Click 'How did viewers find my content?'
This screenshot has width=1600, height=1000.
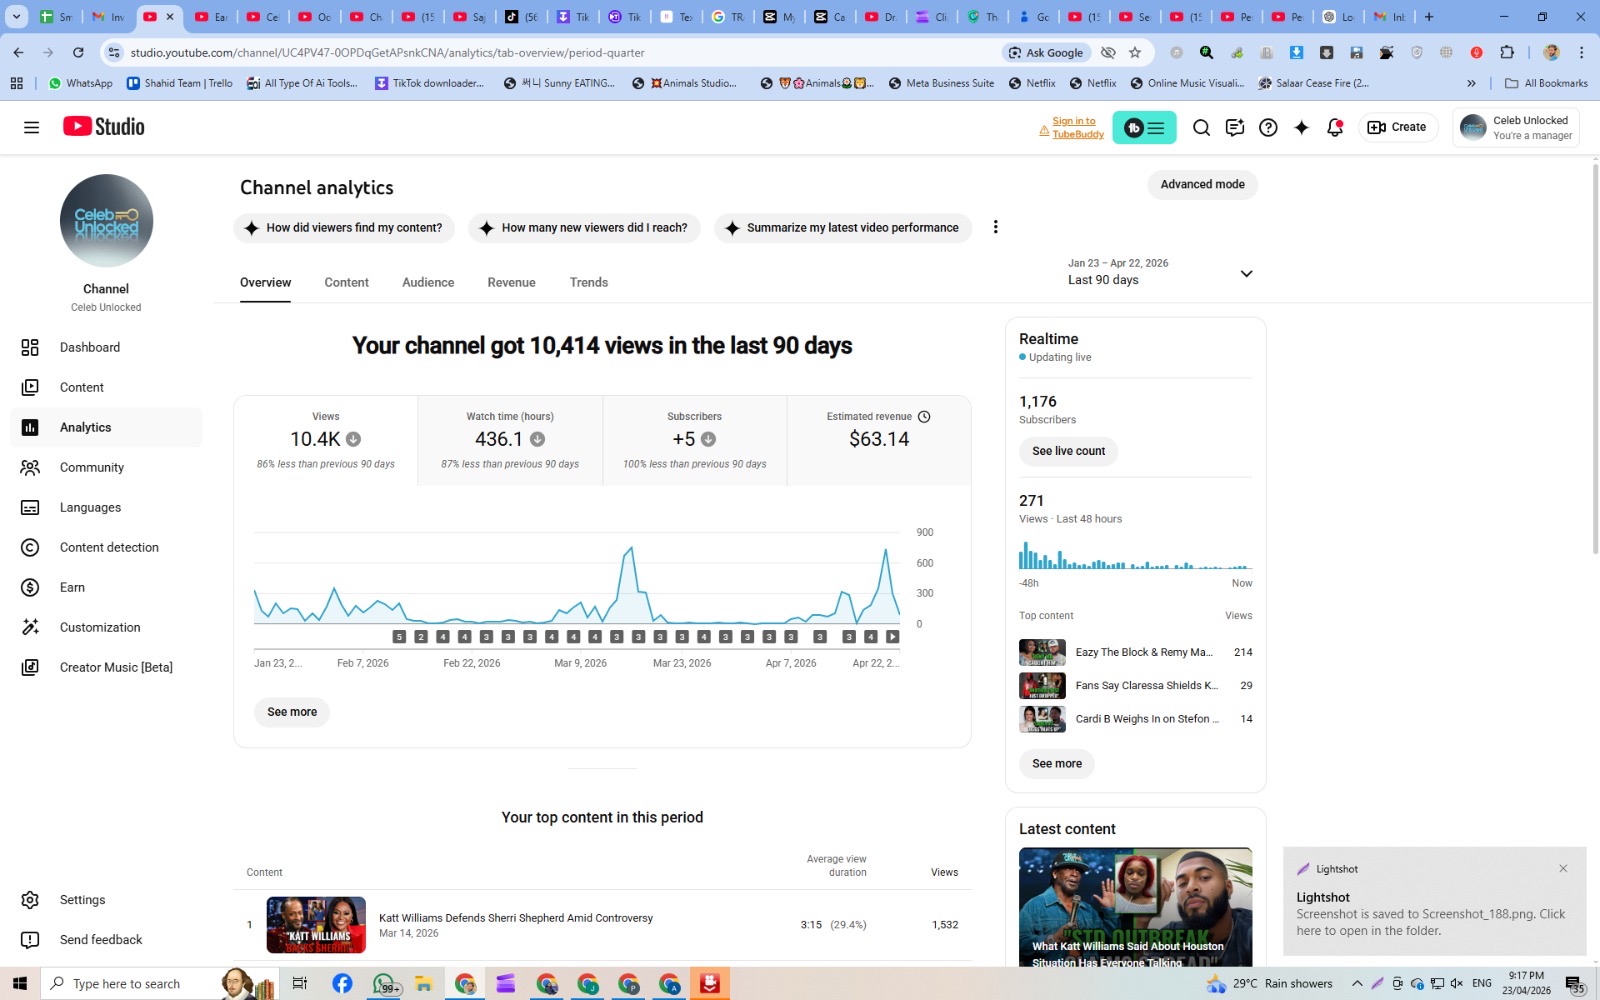point(344,228)
